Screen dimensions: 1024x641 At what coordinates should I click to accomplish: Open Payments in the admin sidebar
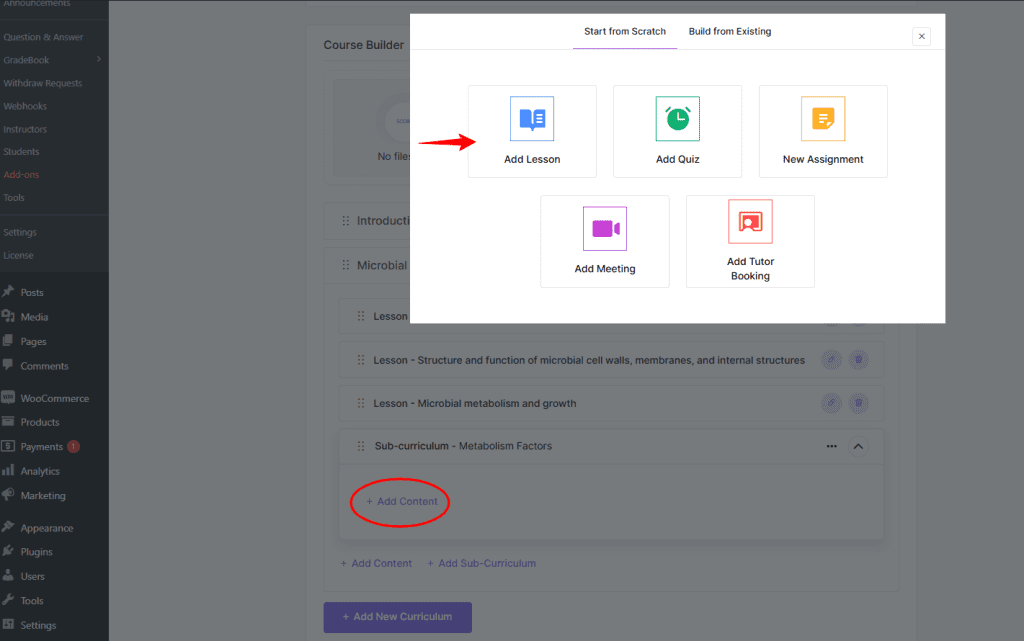pos(42,447)
